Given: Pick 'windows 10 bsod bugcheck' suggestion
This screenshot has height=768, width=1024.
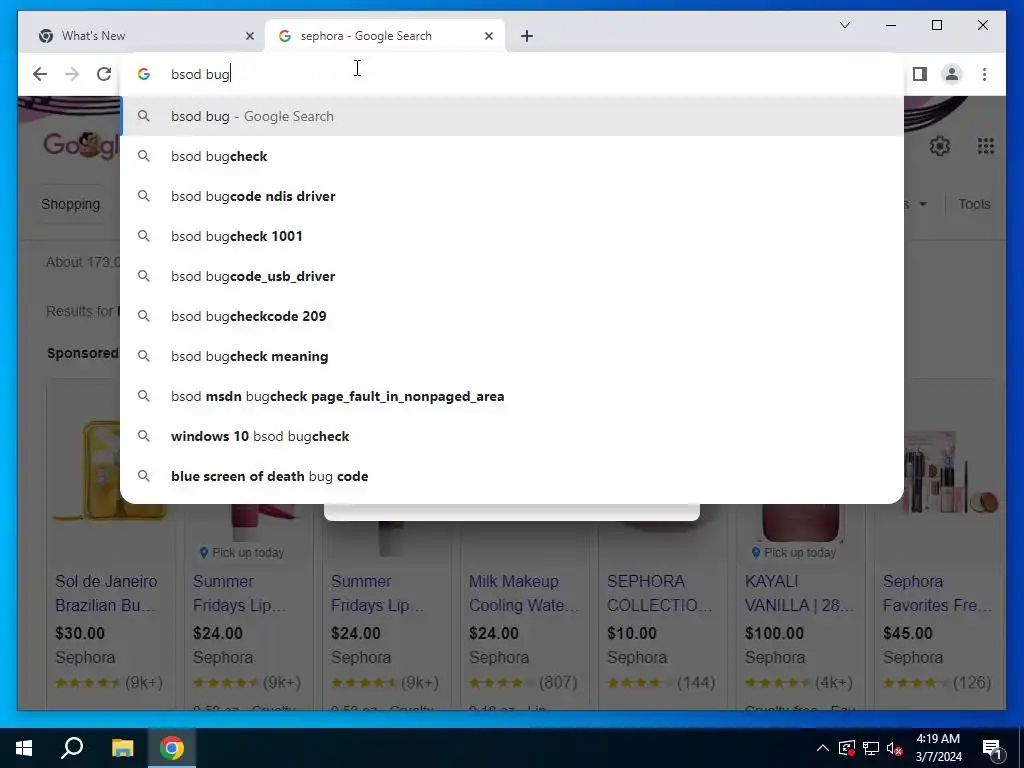Looking at the screenshot, I should pos(513,436).
